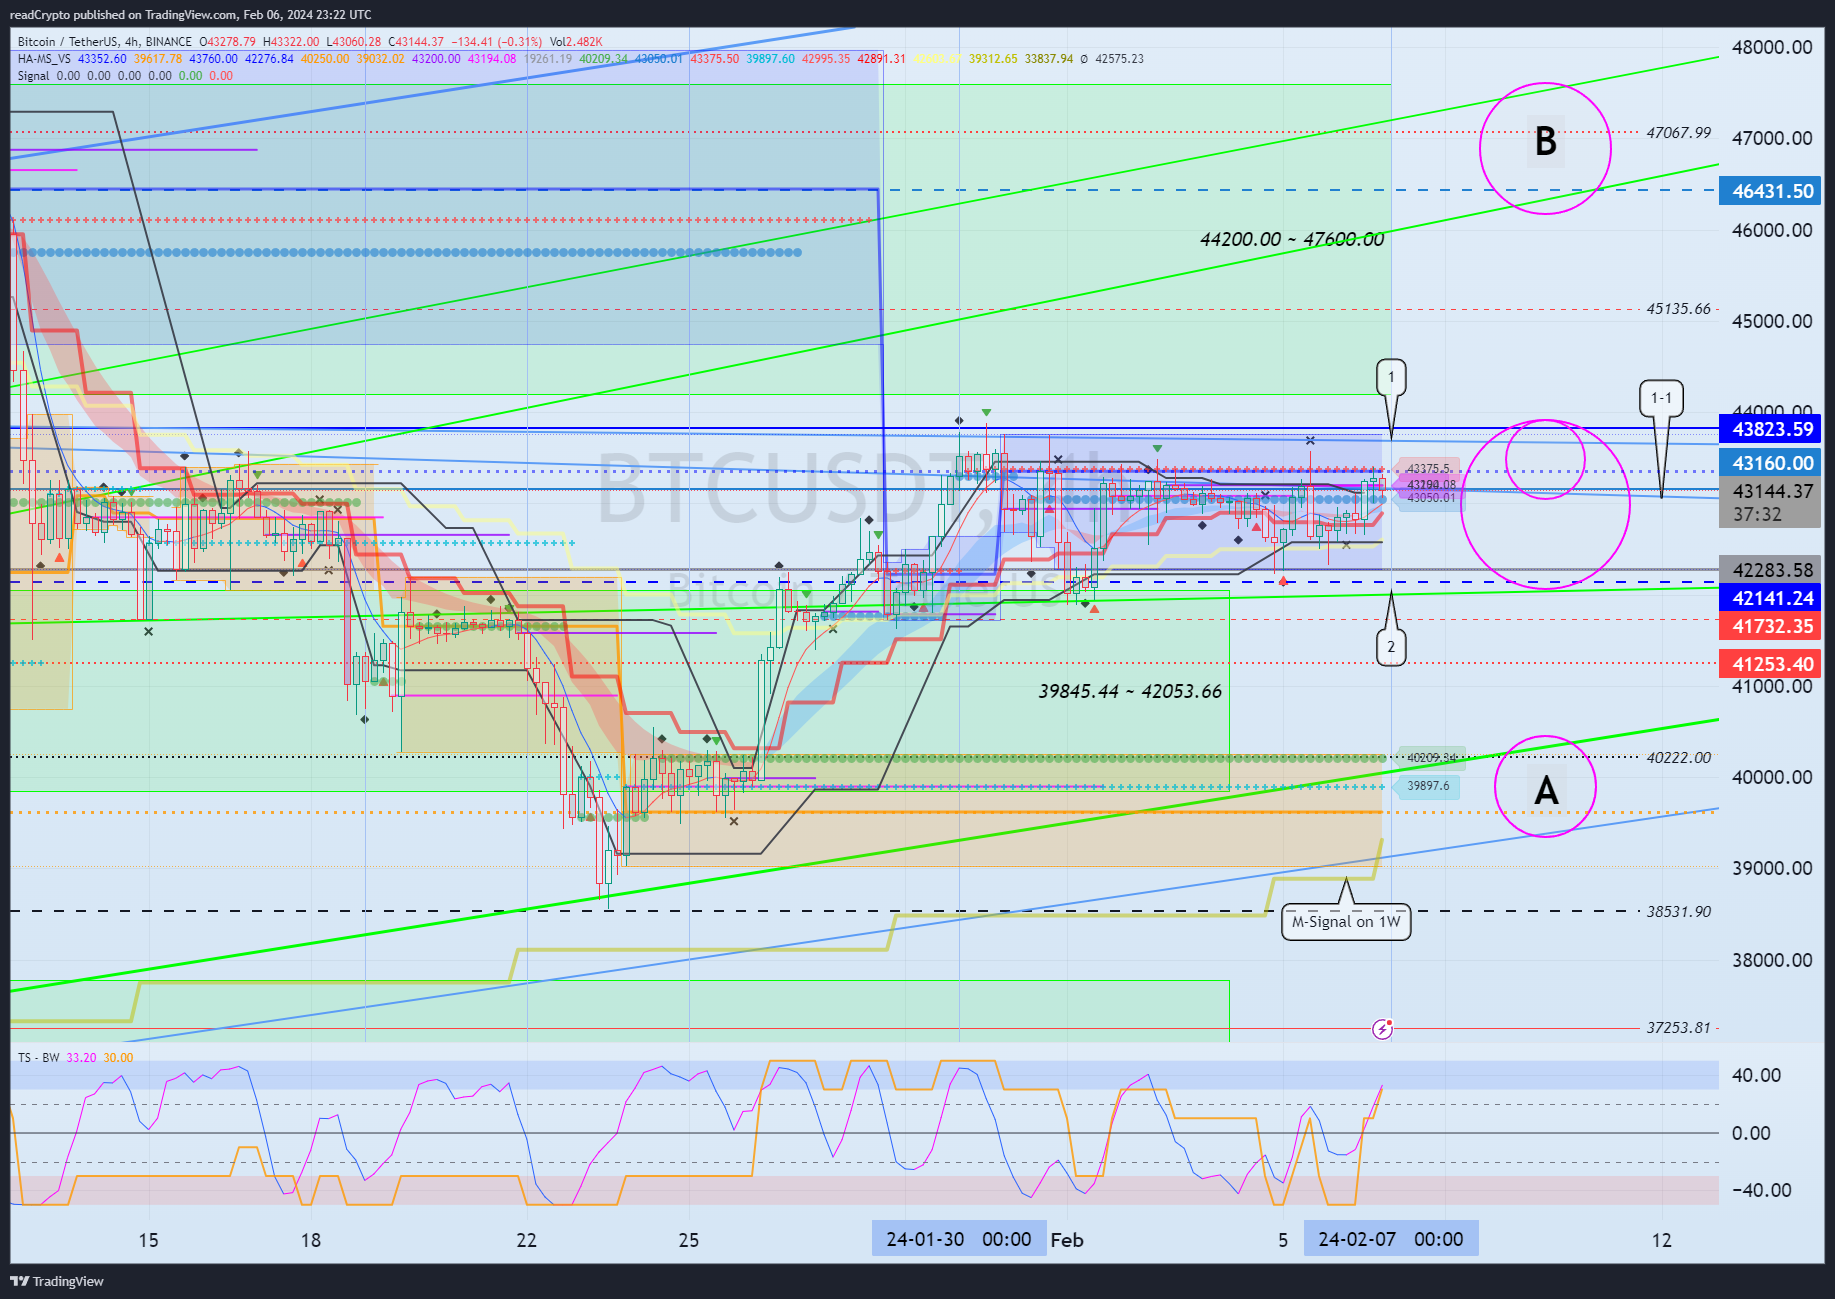Click the letter B annotation
This screenshot has height=1299, width=1835.
pyautogui.click(x=1545, y=142)
